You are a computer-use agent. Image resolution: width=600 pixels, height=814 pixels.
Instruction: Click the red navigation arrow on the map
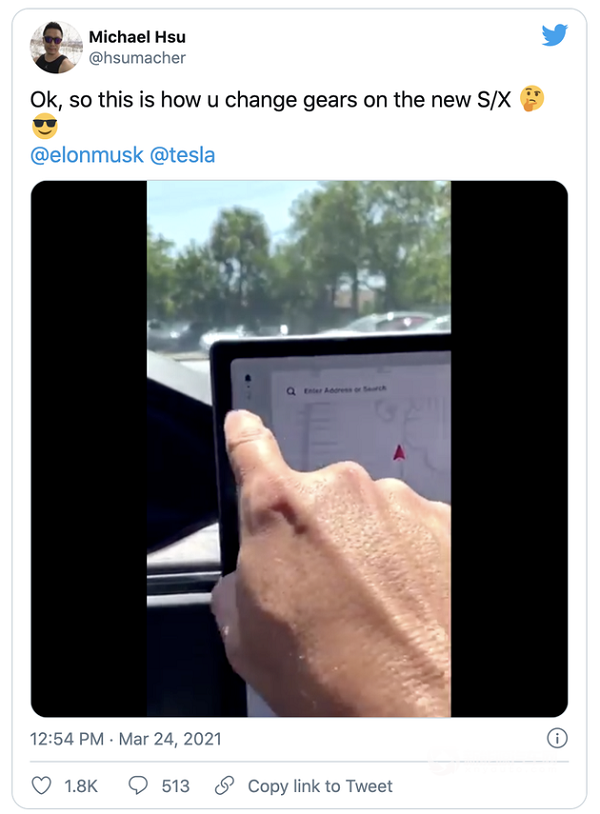(x=399, y=452)
